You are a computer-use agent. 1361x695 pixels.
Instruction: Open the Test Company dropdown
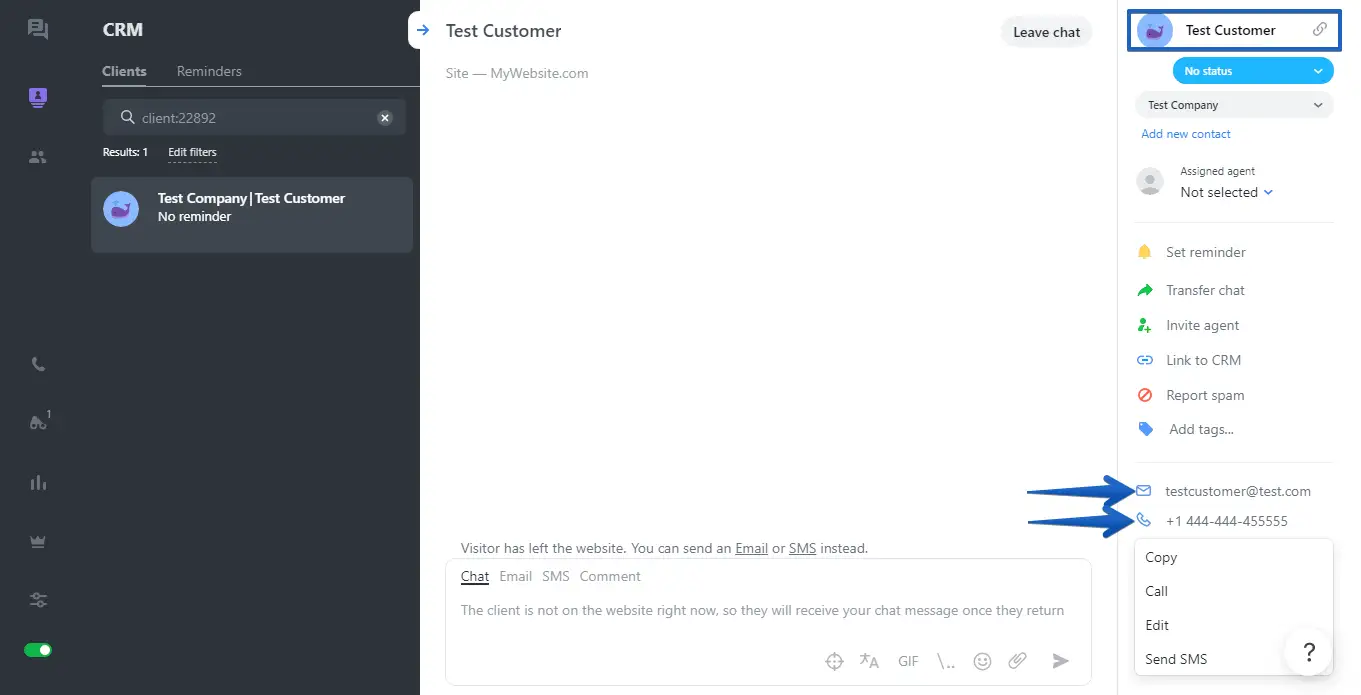tap(1234, 105)
